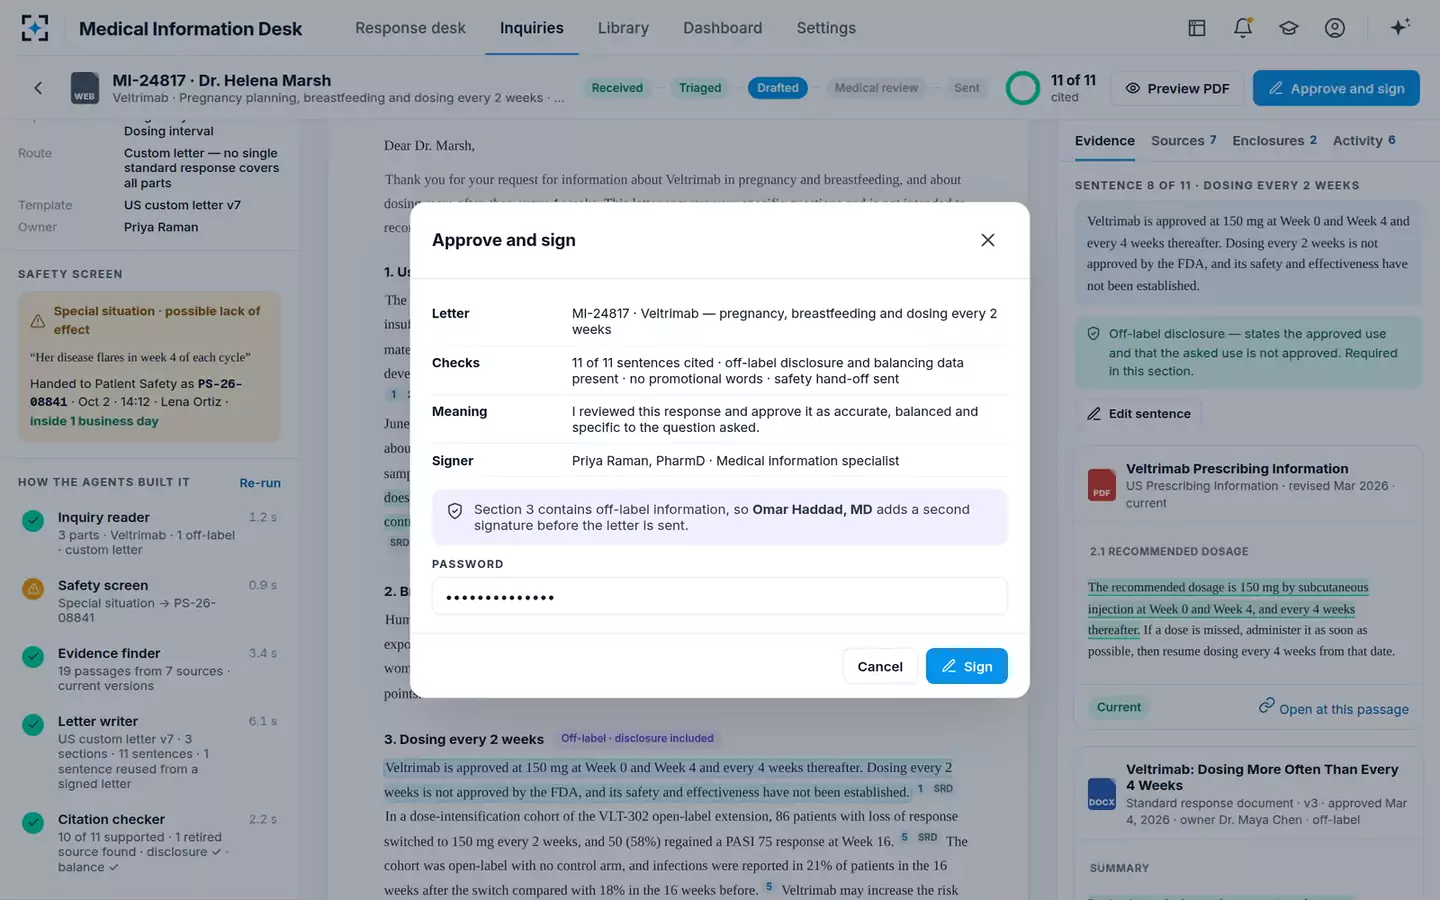Click the graduation cap training icon

click(1289, 28)
